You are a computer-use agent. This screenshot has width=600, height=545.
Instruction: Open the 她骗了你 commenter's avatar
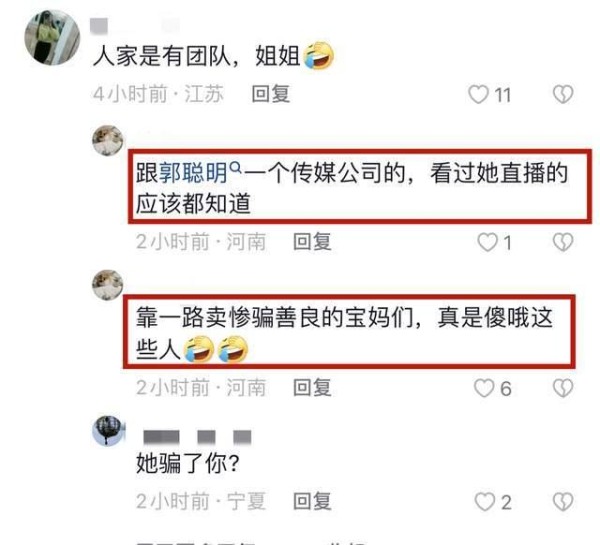point(109,430)
